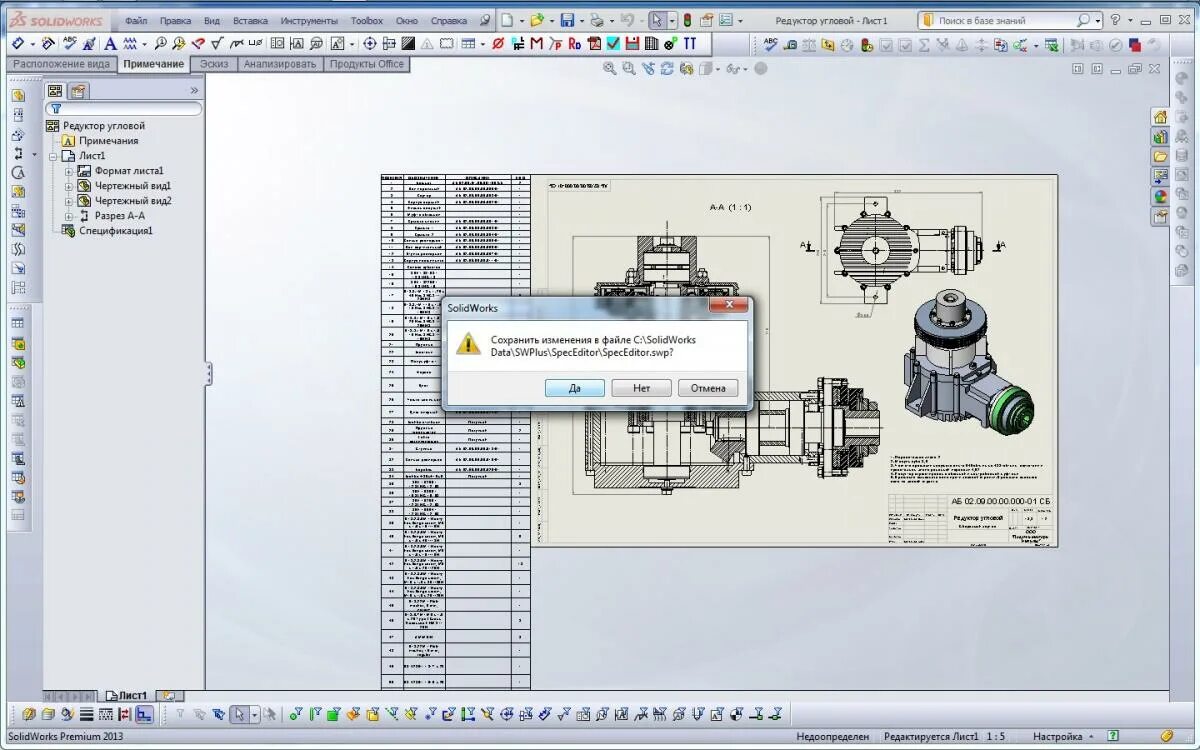
Task: Expand the Формат листа1 tree node
Action: pos(69,171)
